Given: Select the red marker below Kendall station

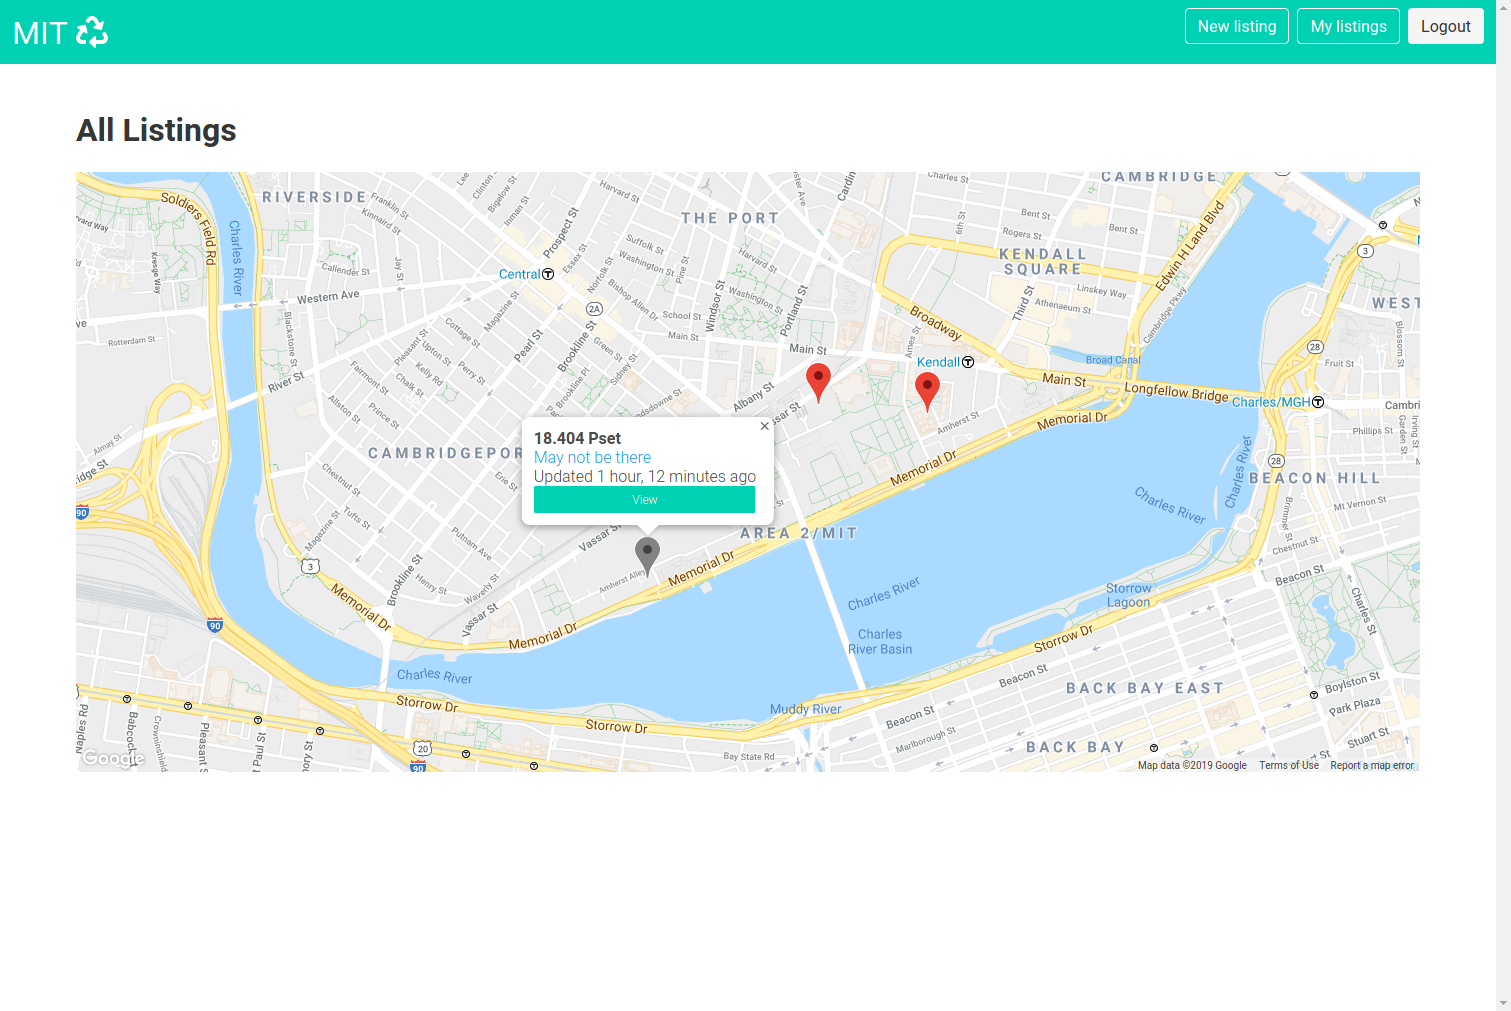Looking at the screenshot, I should [x=927, y=392].
